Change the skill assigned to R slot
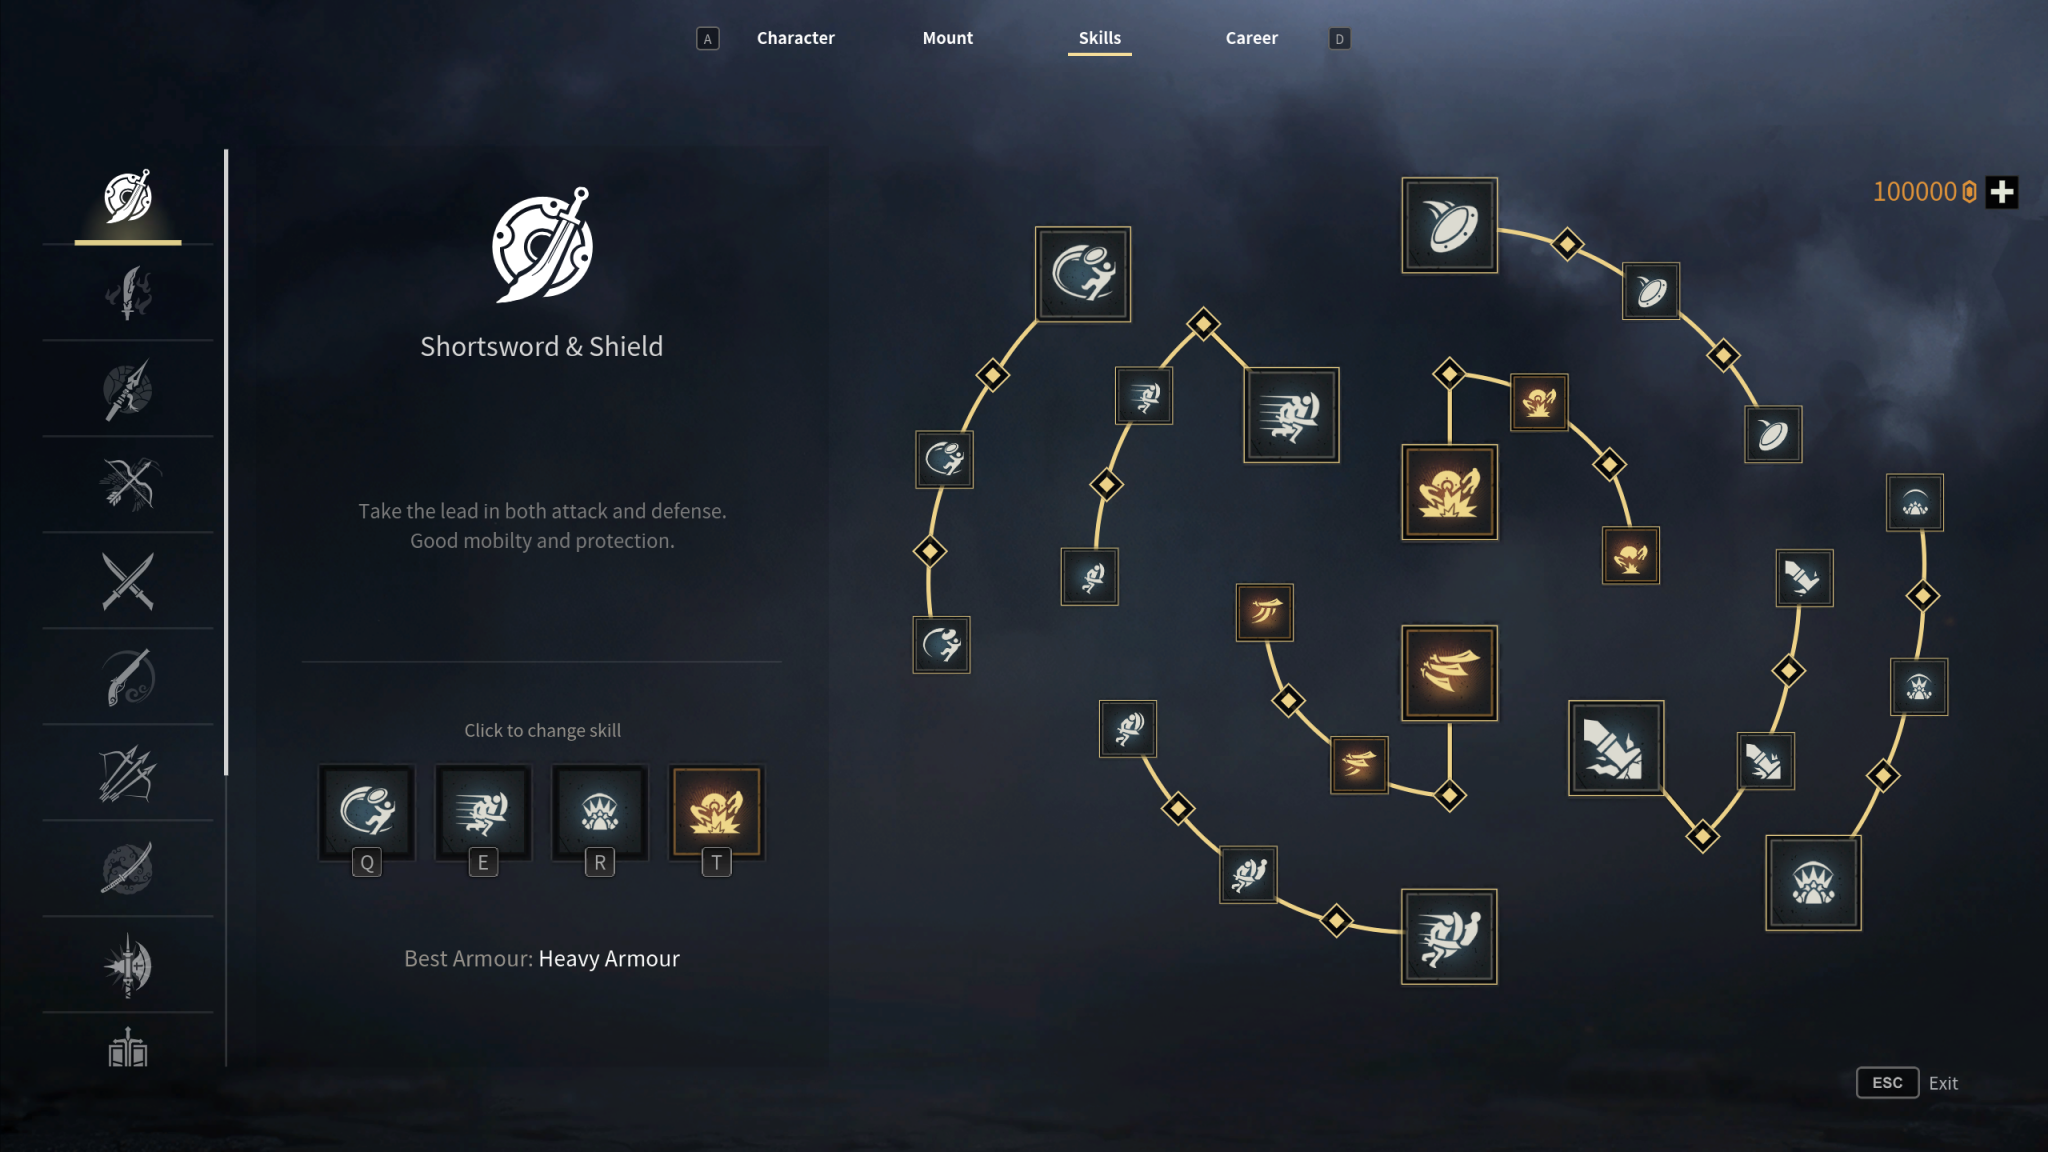This screenshot has height=1152, width=2048. [x=600, y=812]
